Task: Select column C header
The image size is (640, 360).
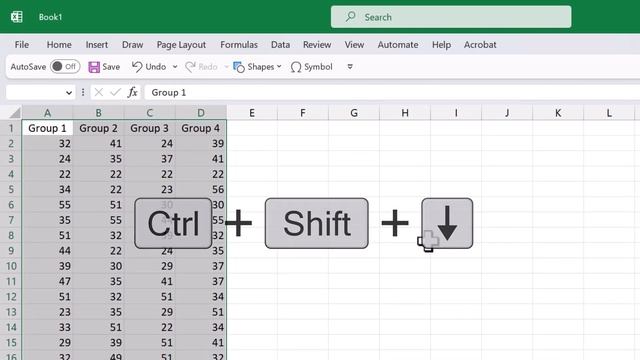Action: [x=150, y=113]
